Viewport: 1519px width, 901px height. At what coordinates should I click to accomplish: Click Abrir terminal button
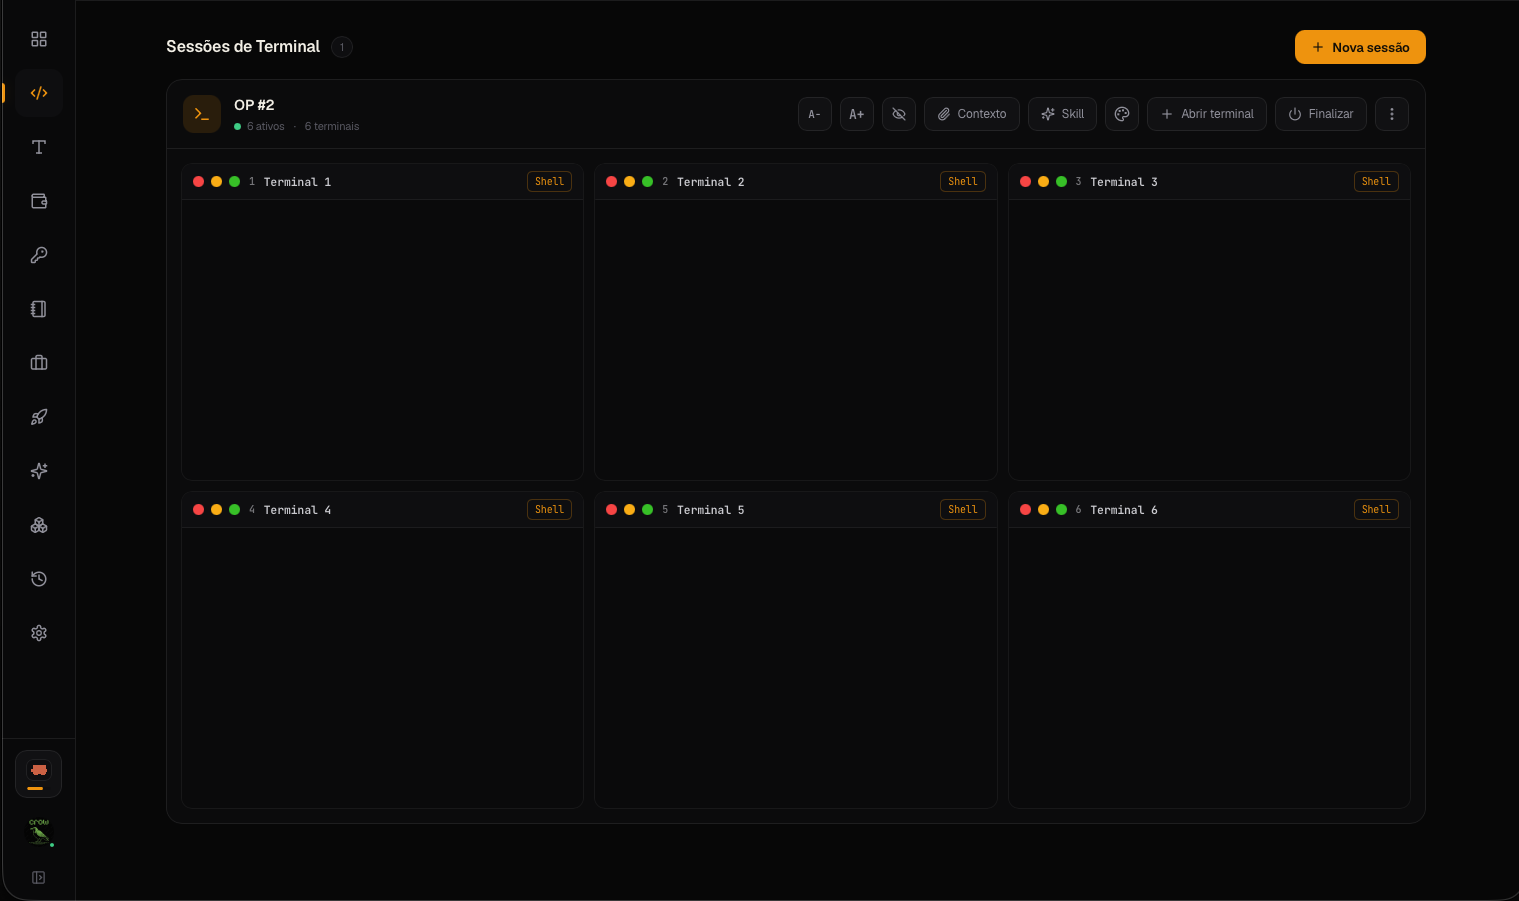[x=1207, y=114]
